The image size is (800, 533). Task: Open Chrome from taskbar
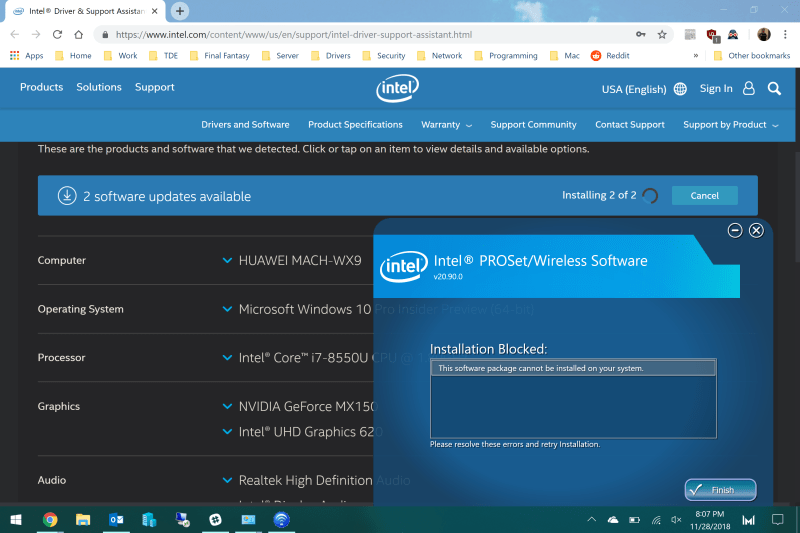(x=50, y=519)
